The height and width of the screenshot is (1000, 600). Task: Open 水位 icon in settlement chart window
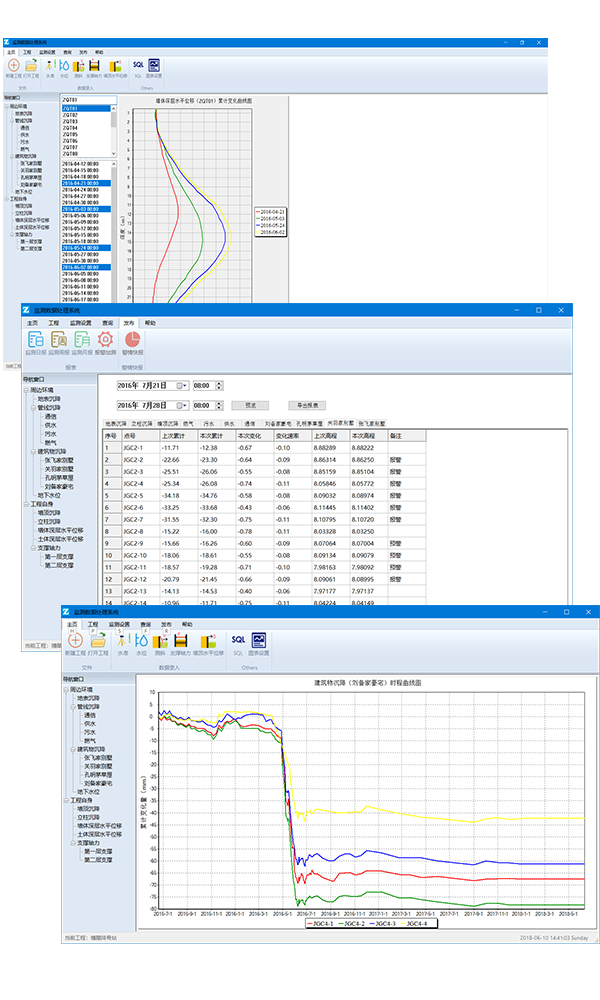[141, 640]
